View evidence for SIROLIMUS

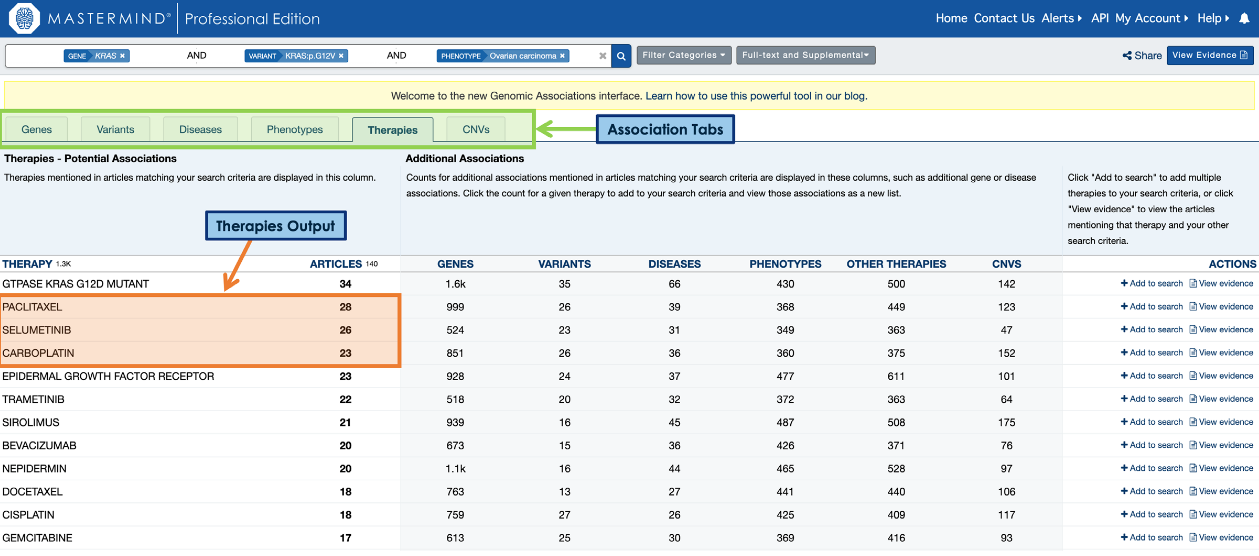point(1221,422)
